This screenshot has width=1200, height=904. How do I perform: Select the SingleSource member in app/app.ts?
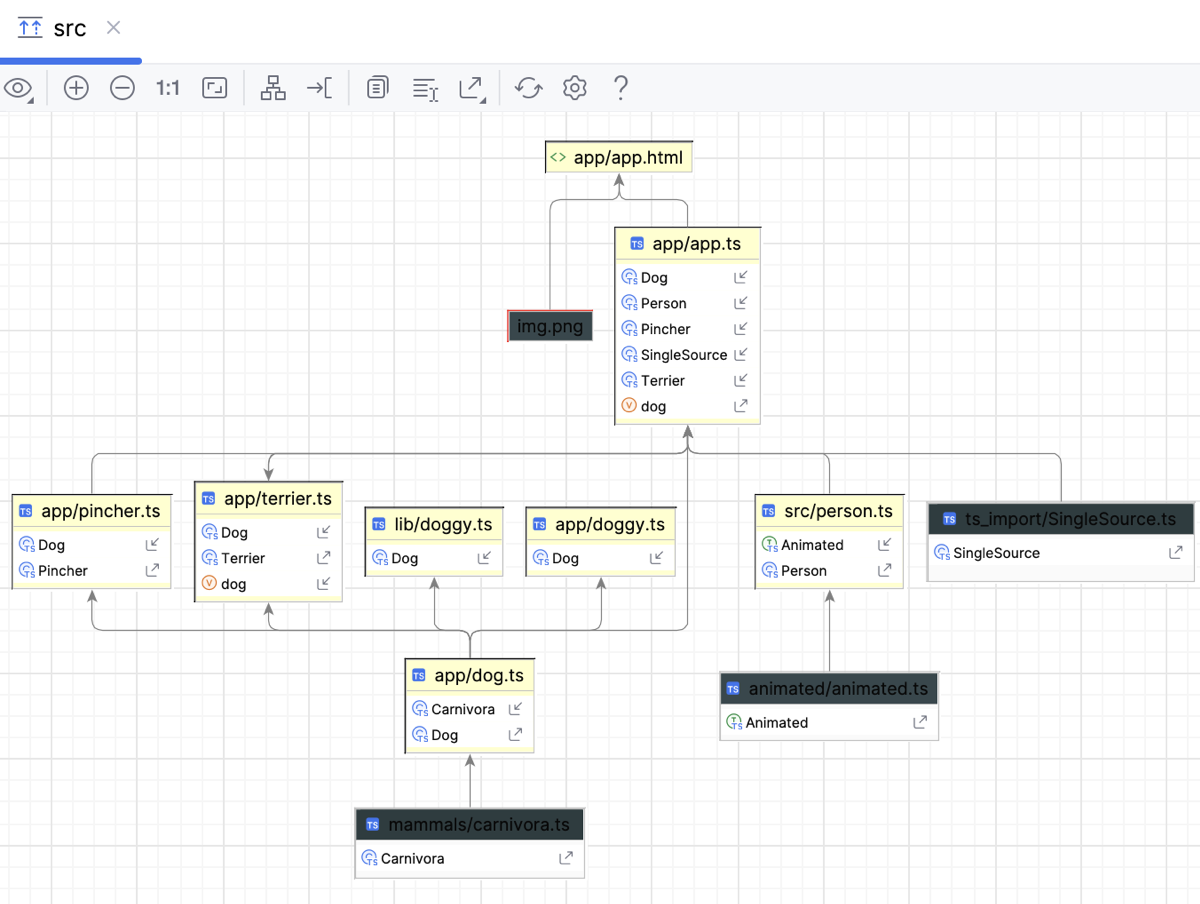pyautogui.click(x=686, y=354)
